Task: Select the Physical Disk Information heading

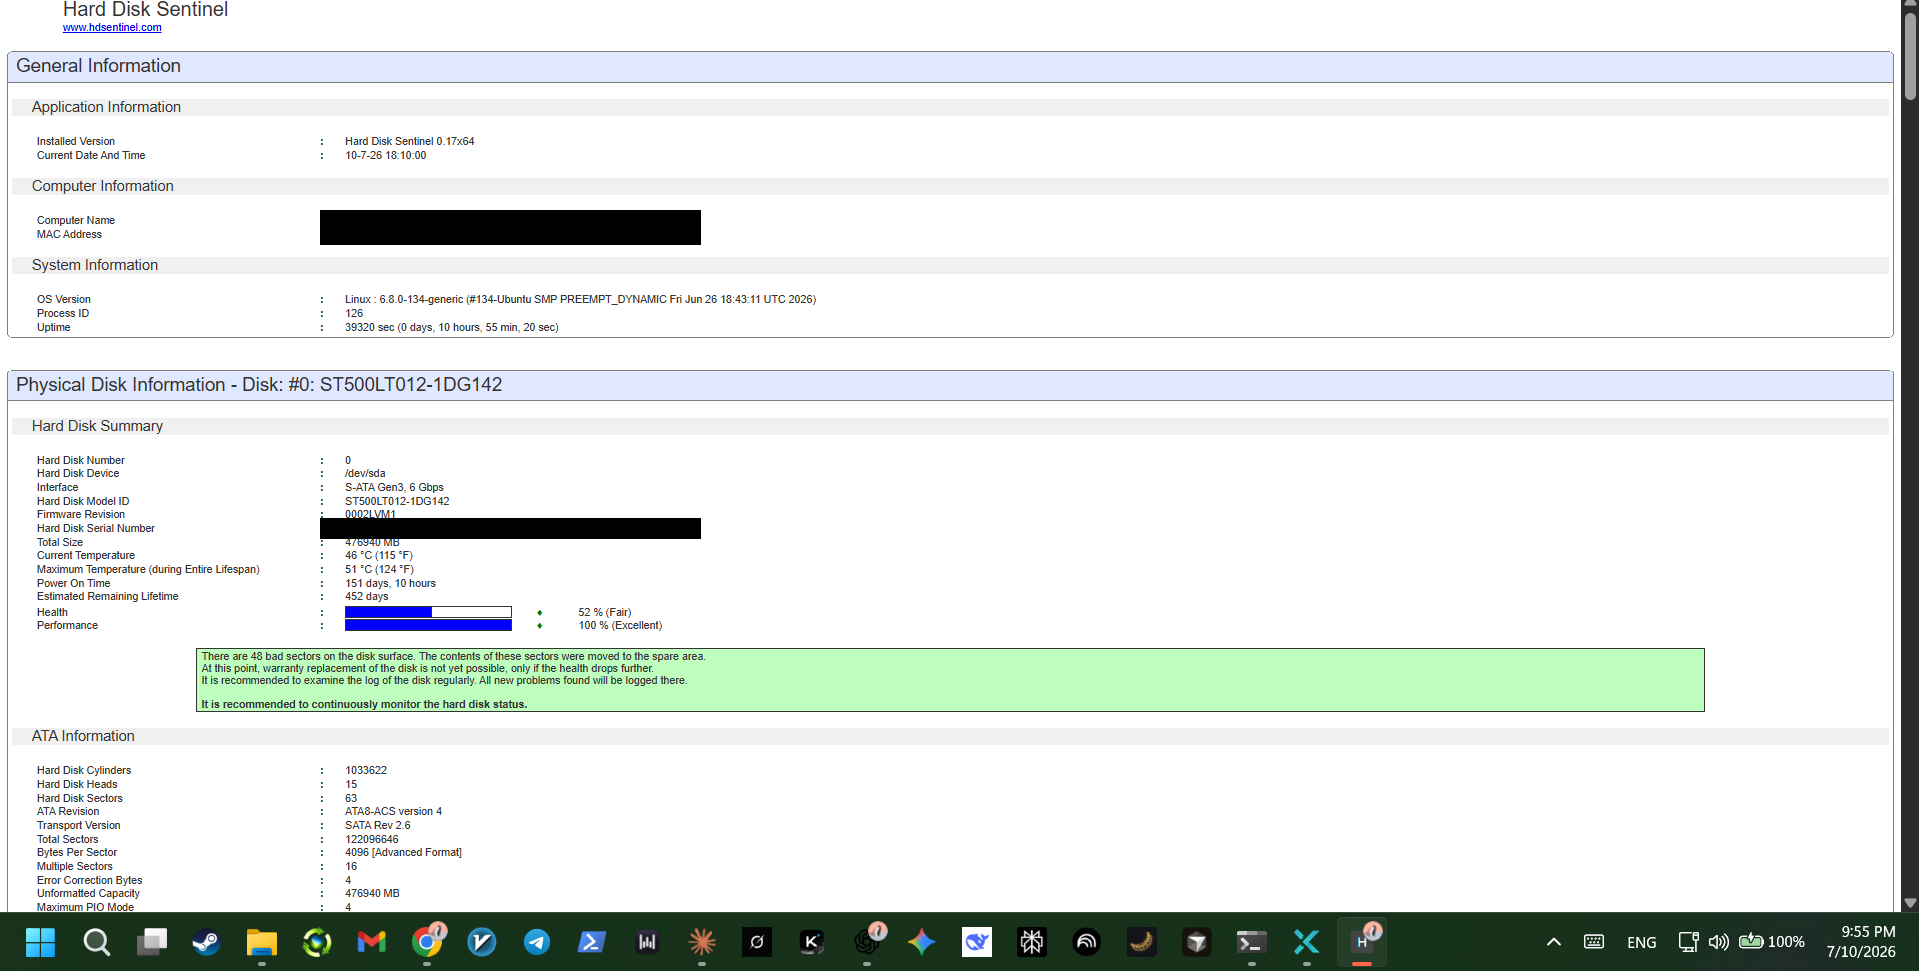Action: pyautogui.click(x=259, y=385)
